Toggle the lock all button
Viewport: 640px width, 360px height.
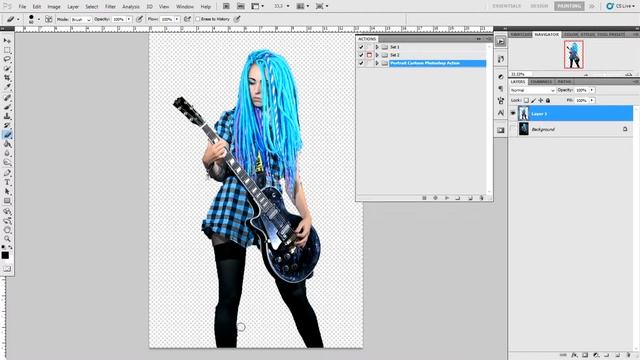click(548, 100)
